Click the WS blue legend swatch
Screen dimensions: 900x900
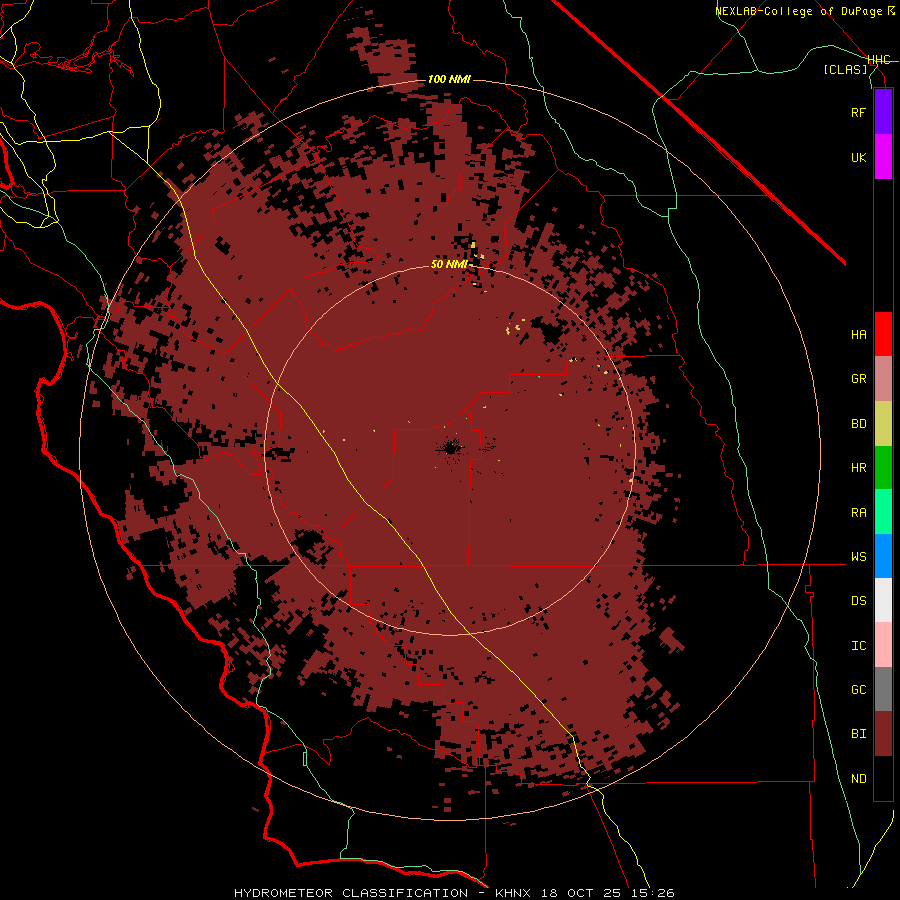(883, 556)
